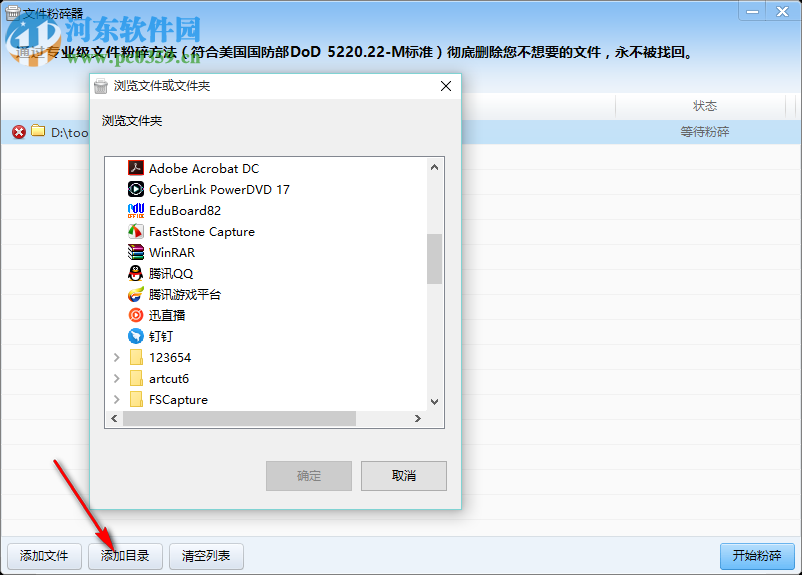Screen dimensions: 802x575
Task: Click the 添加文件 button
Action: pos(44,556)
